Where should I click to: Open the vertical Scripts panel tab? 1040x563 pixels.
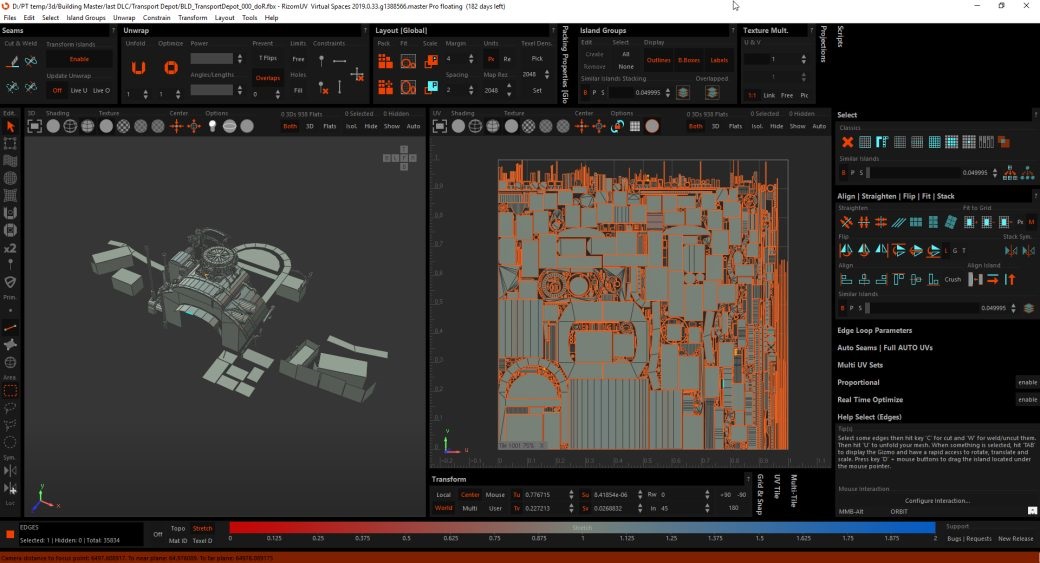pyautogui.click(x=840, y=36)
